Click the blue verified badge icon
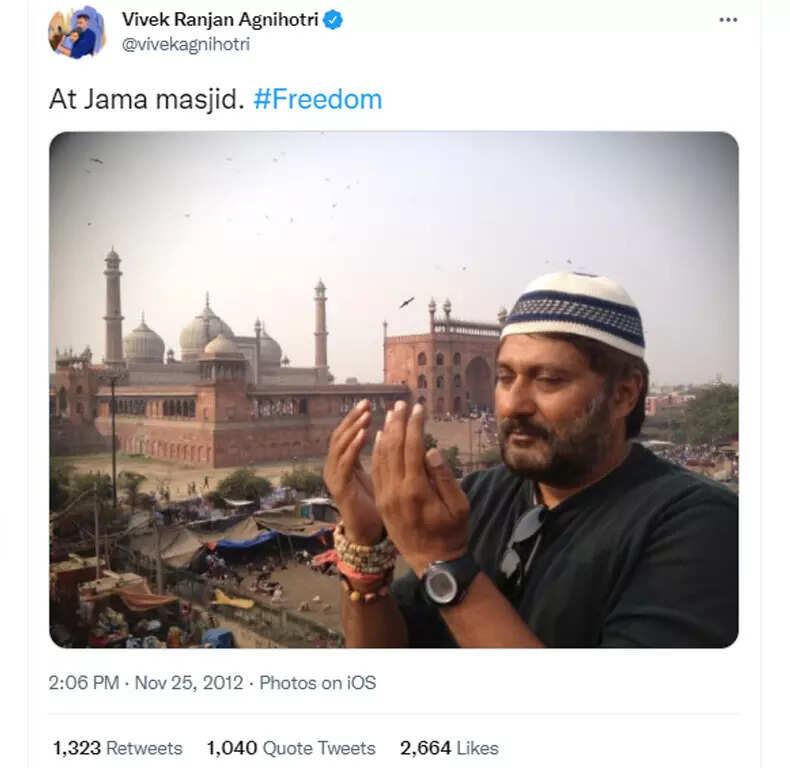Image resolution: width=790 pixels, height=768 pixels. click(333, 20)
